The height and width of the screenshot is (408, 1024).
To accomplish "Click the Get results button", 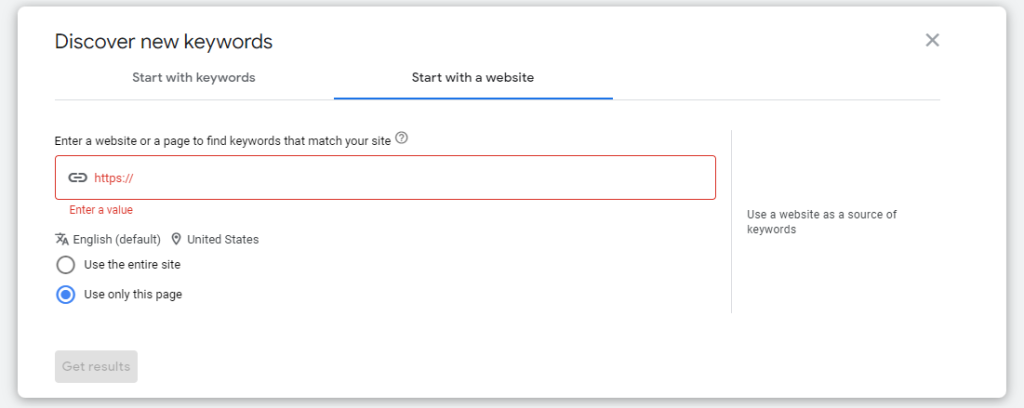I will [x=96, y=366].
